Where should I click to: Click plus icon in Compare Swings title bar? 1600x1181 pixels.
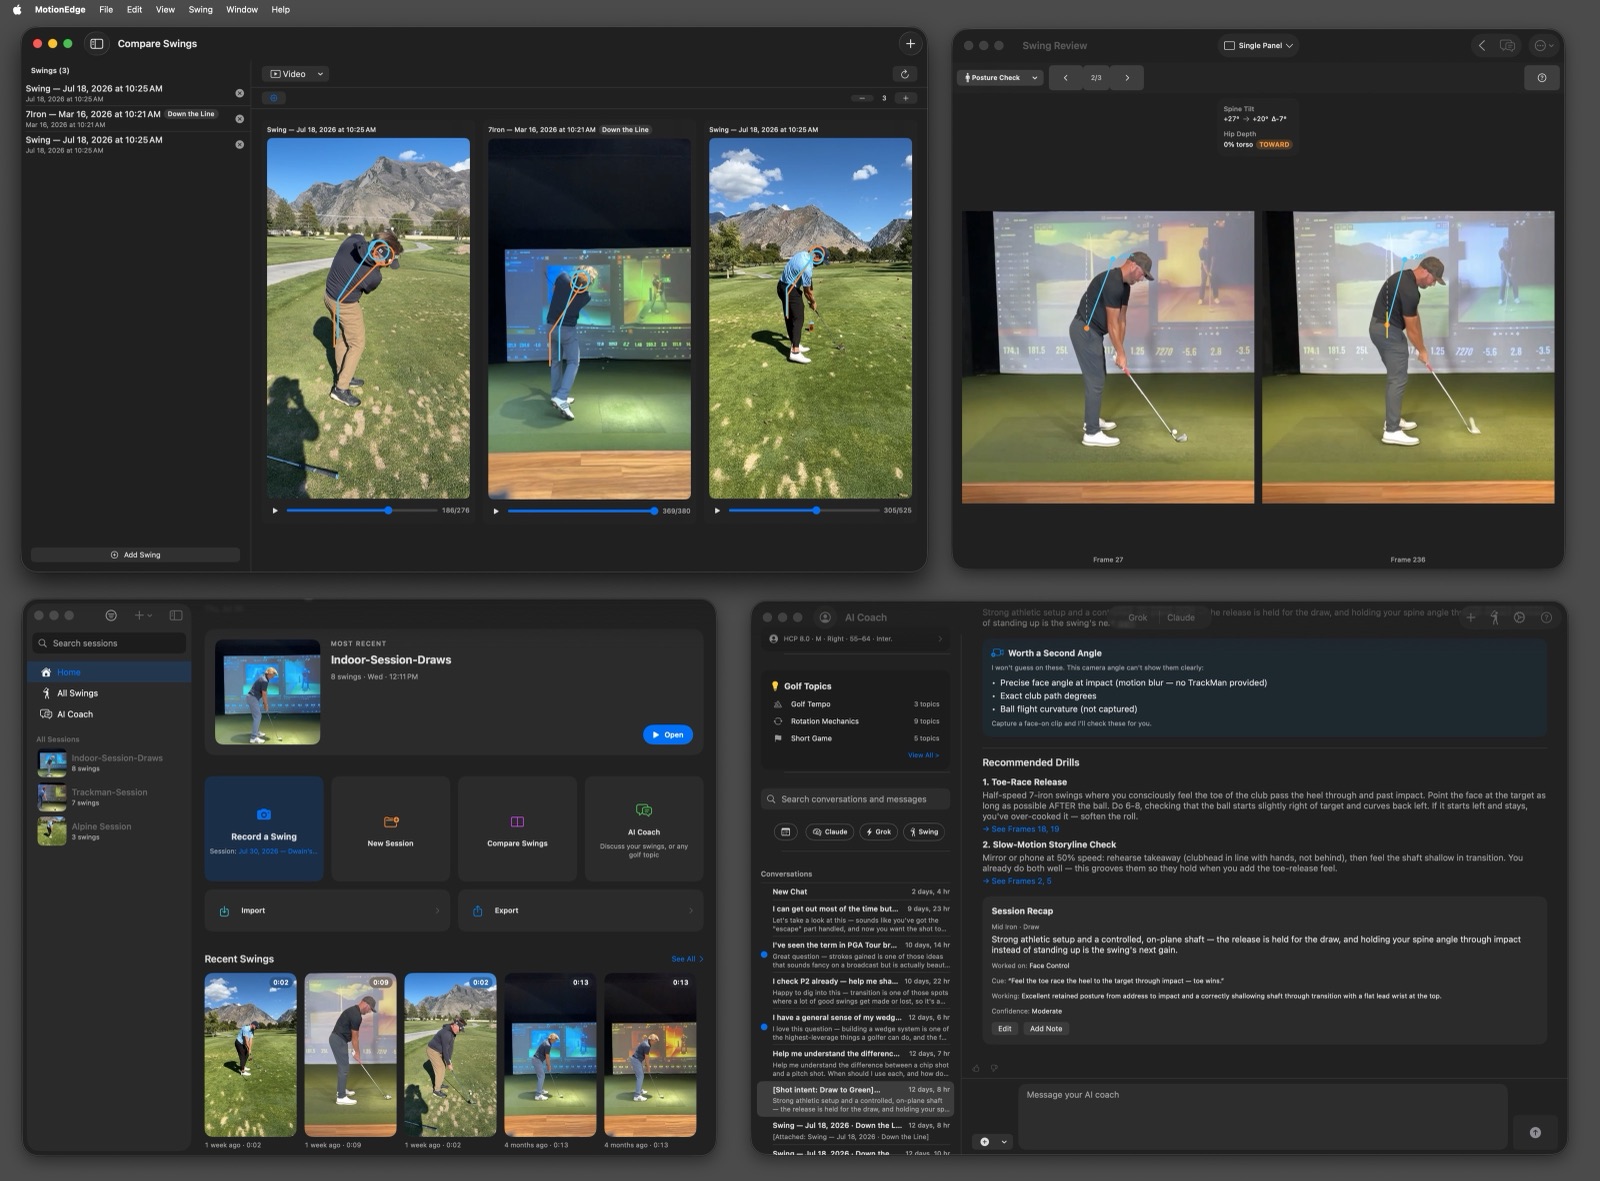910,44
